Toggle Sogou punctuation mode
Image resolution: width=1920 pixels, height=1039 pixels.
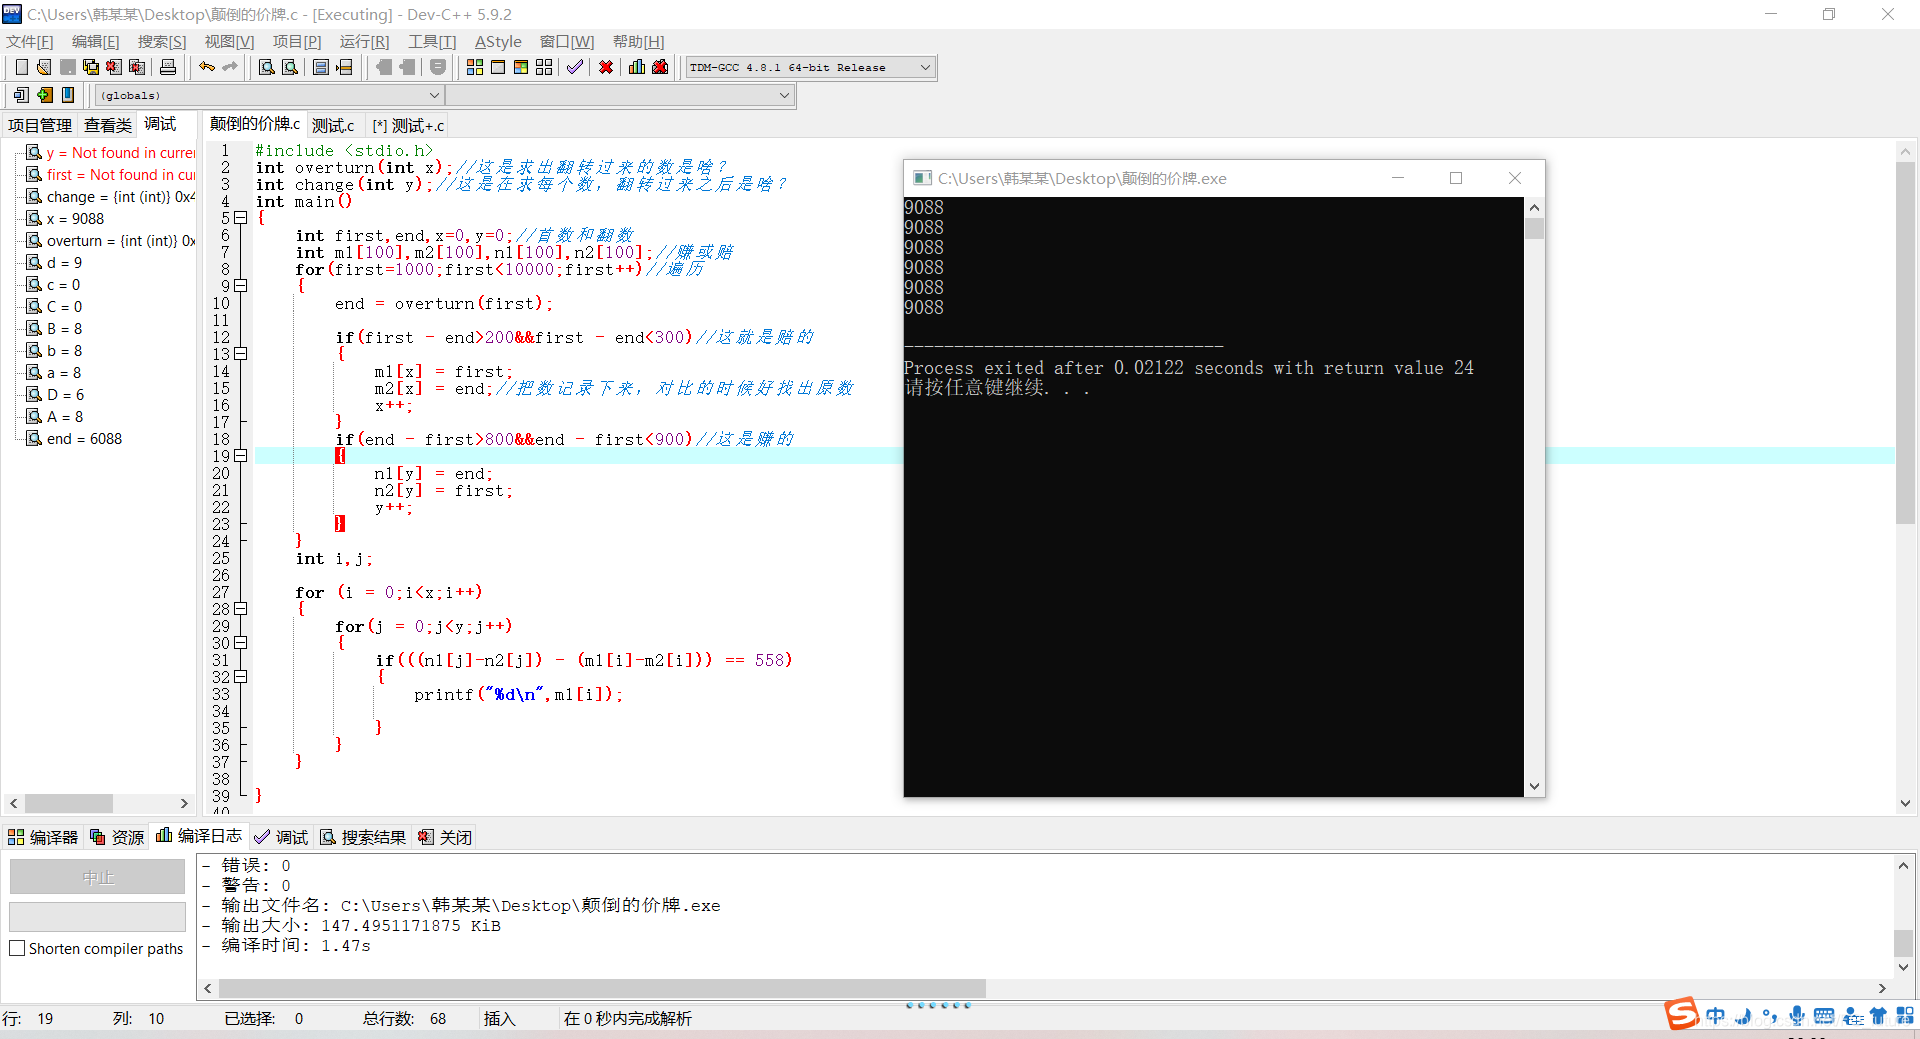coord(1770,1016)
